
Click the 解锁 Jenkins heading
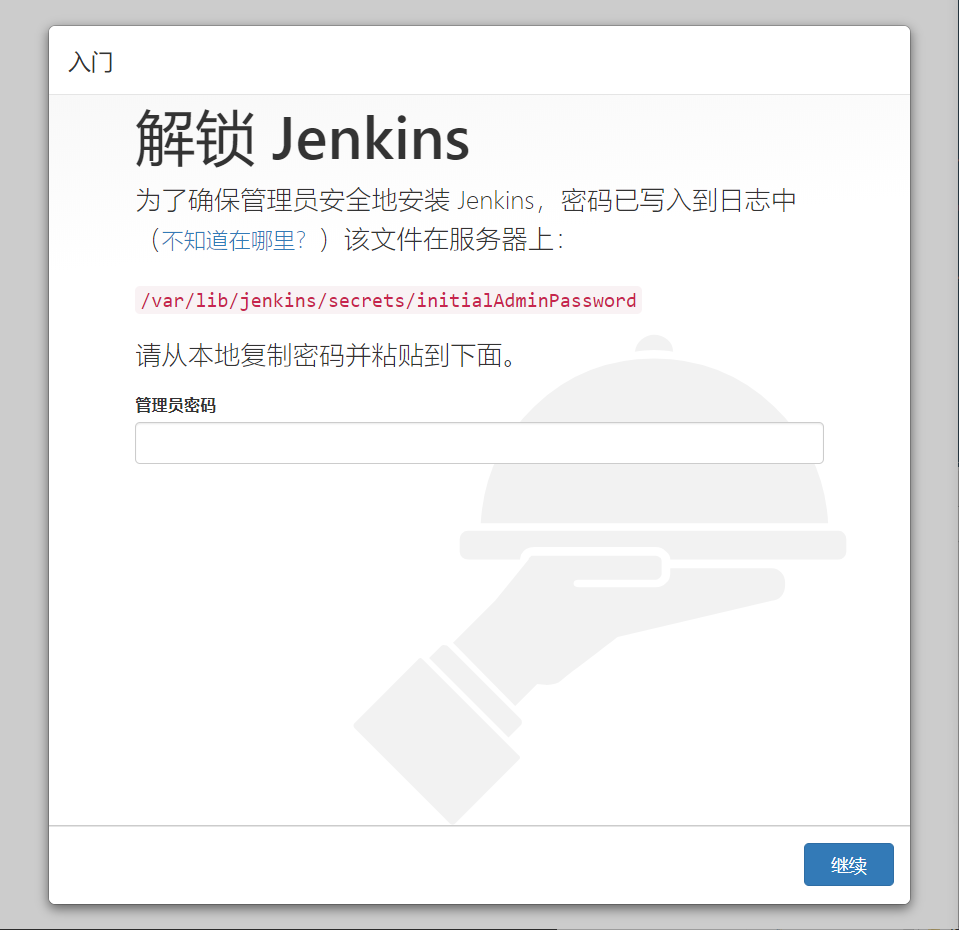click(302, 139)
